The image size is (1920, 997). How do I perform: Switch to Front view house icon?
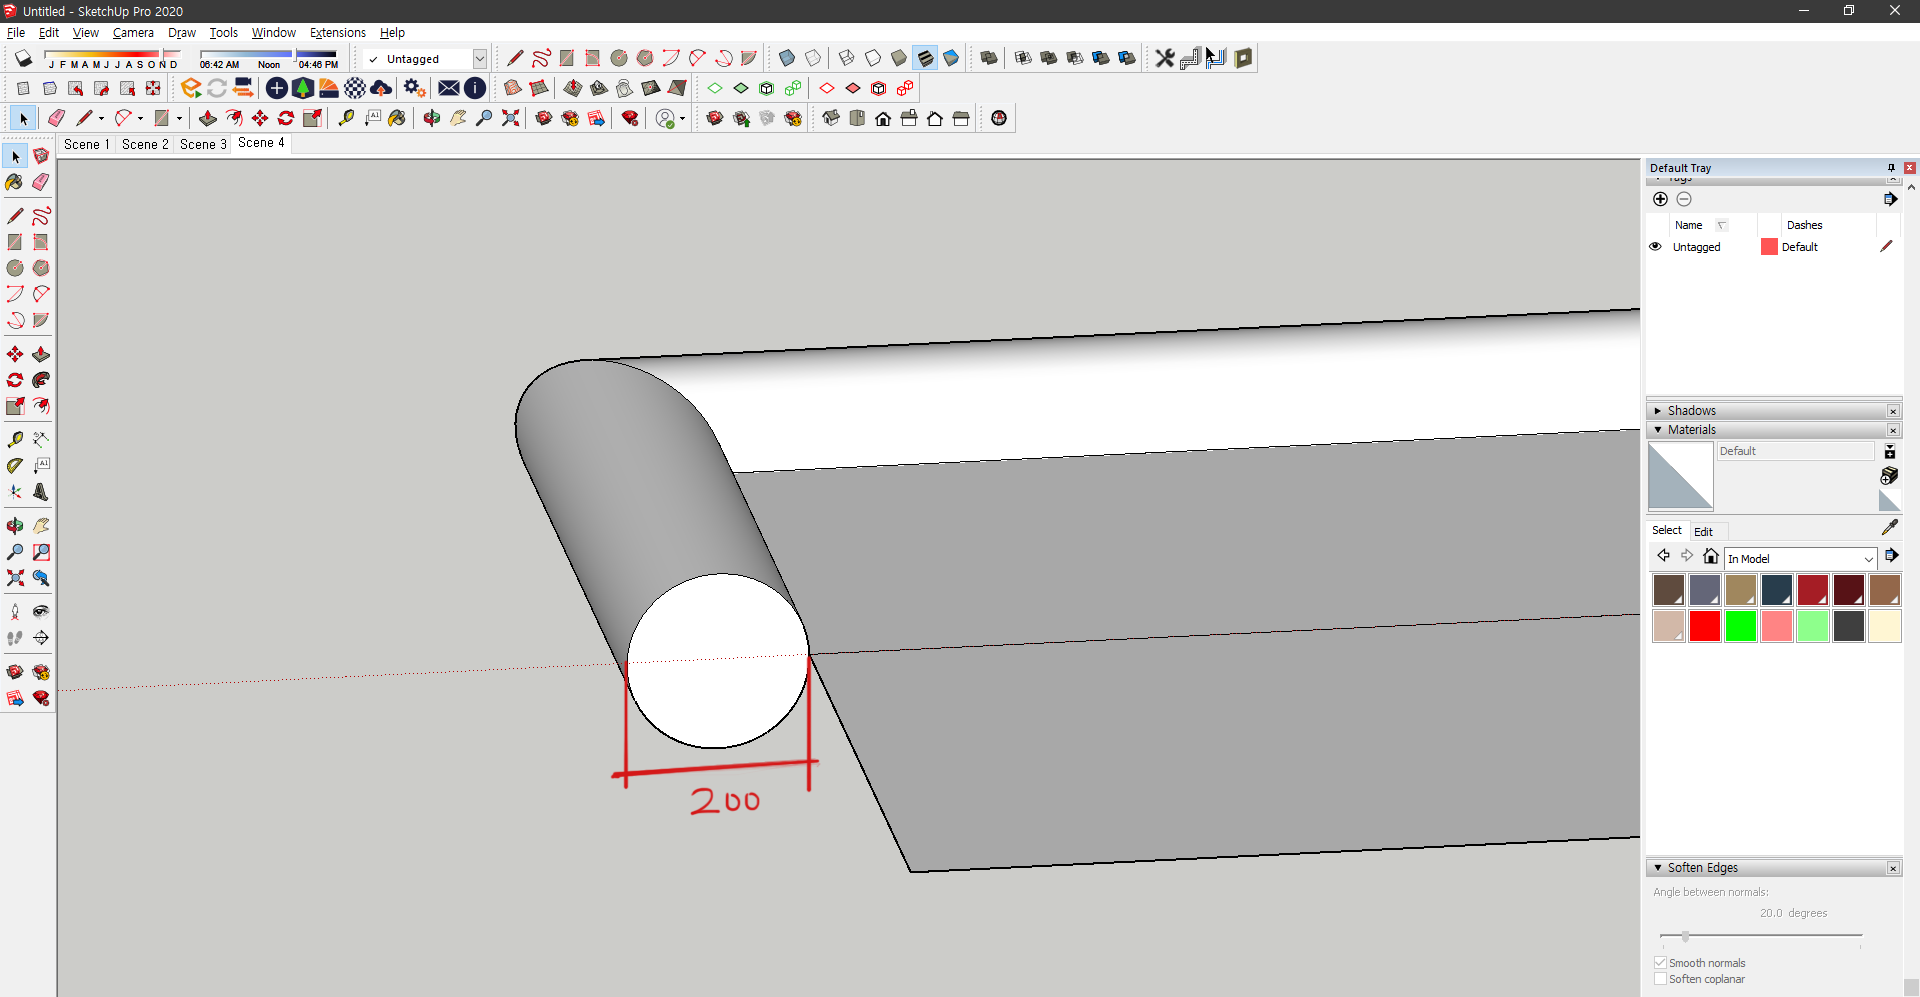click(x=883, y=118)
